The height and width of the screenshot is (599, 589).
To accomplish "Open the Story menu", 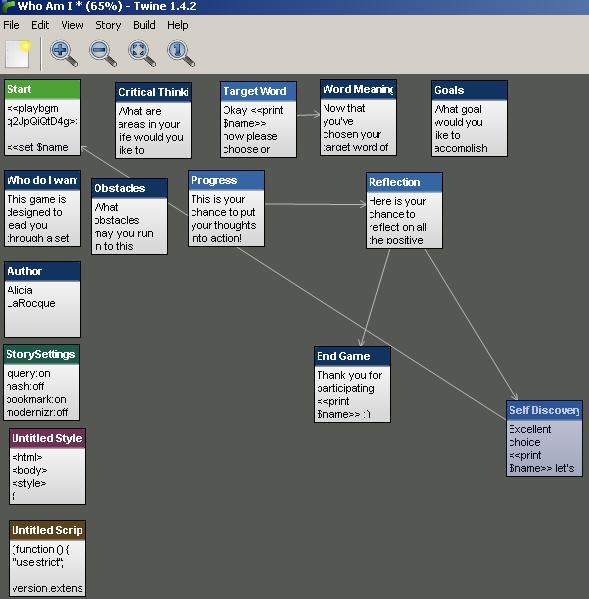I will 108,25.
